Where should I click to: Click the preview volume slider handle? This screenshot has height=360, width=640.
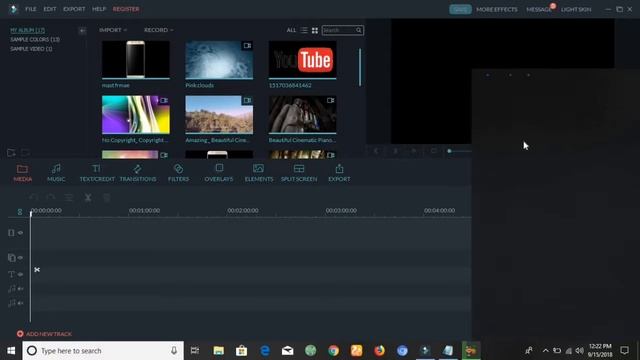449,151
